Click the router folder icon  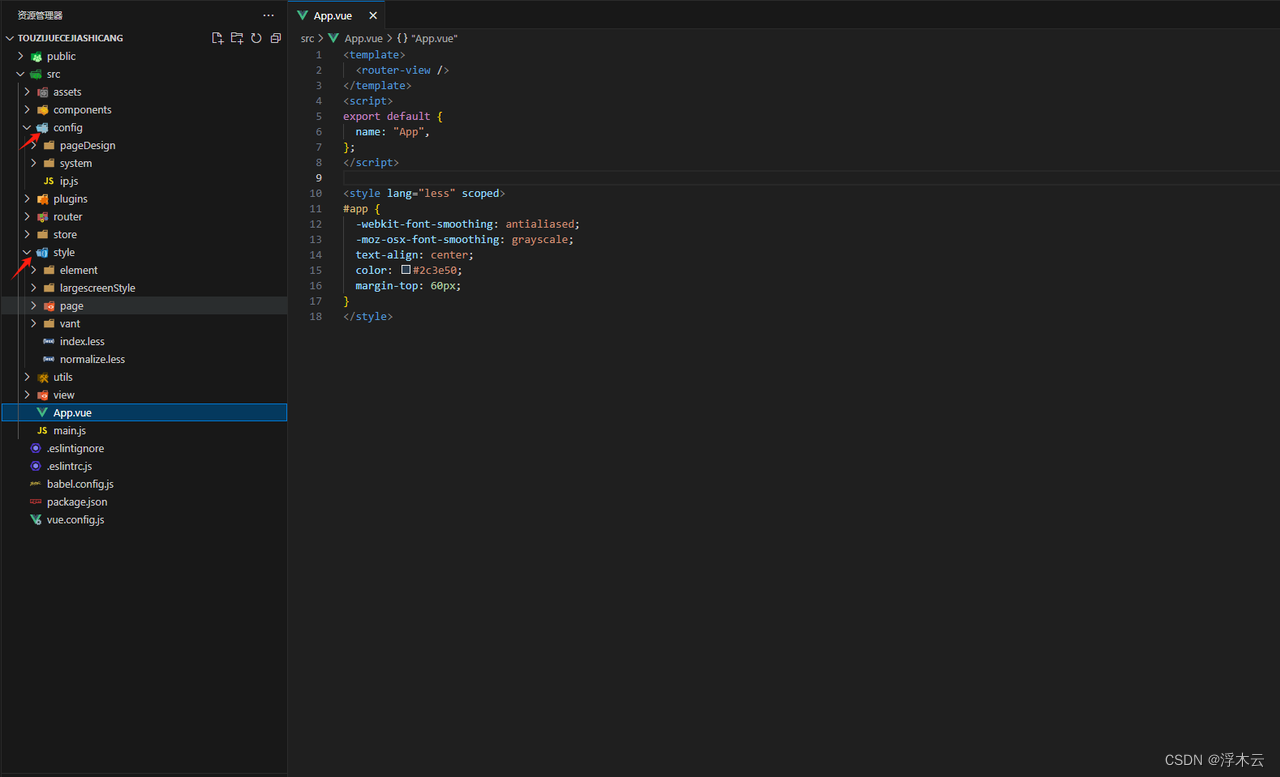coord(43,217)
